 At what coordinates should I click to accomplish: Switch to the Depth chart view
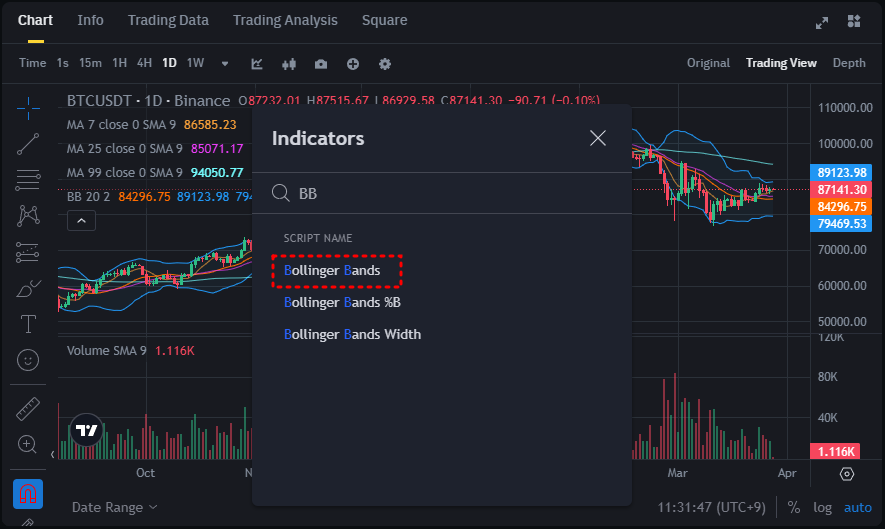click(849, 63)
